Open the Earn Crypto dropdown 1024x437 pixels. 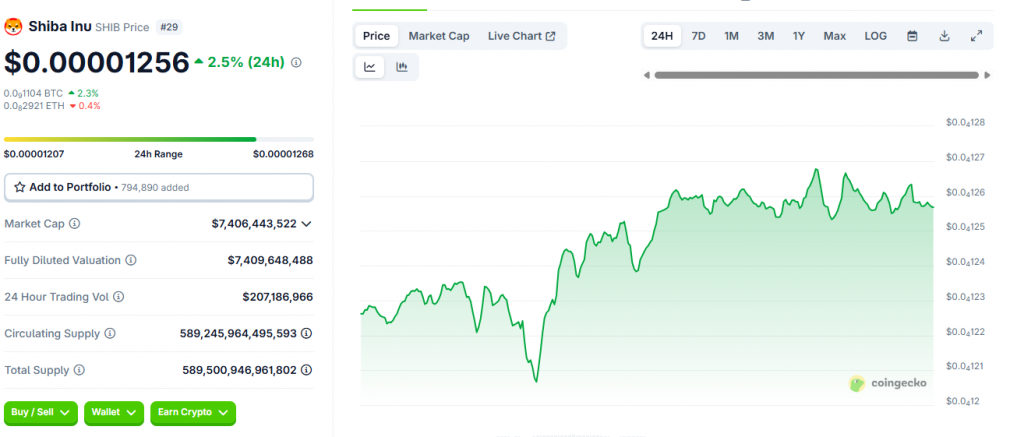point(193,412)
